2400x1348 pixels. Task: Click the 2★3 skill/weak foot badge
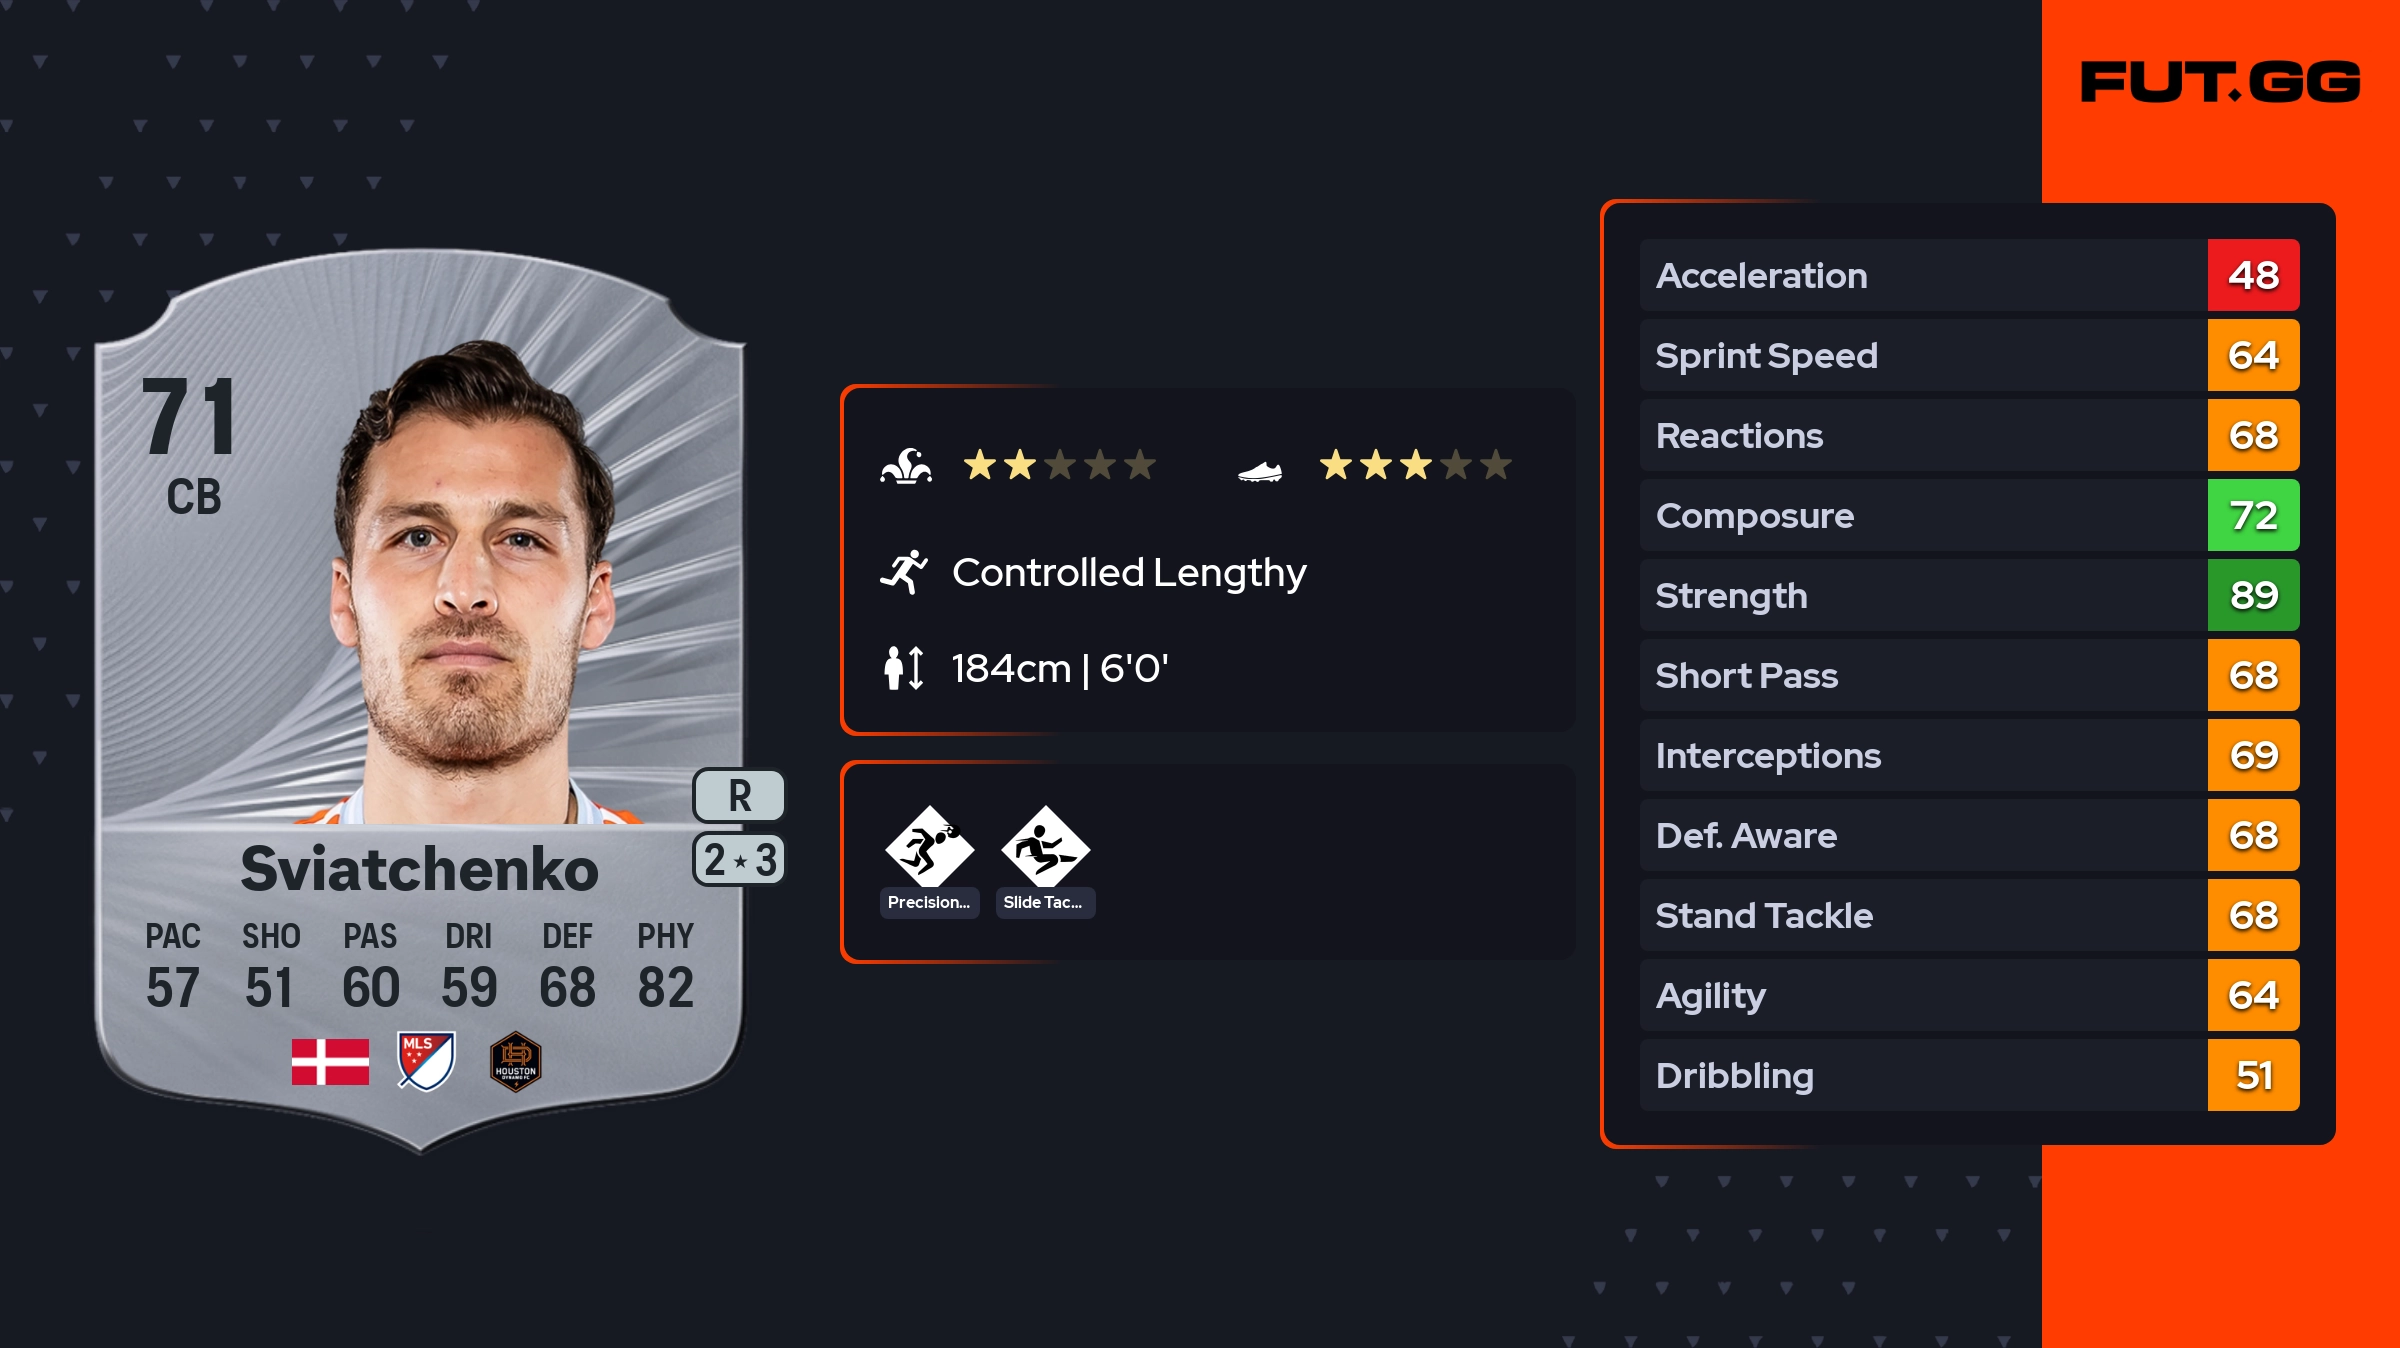tap(739, 860)
